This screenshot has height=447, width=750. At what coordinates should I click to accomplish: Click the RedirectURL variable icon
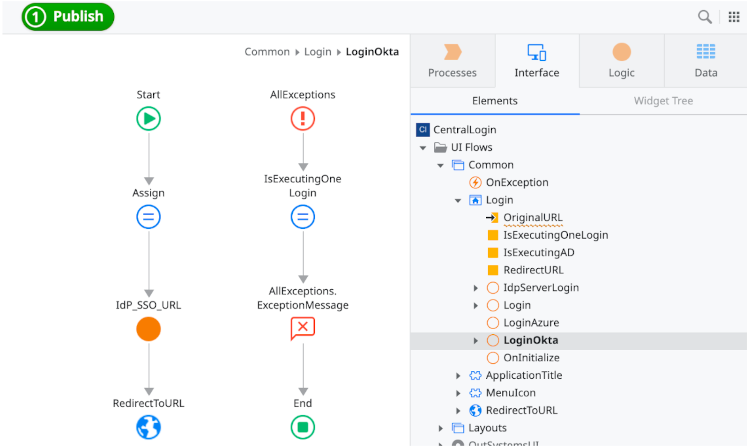pyautogui.click(x=493, y=270)
